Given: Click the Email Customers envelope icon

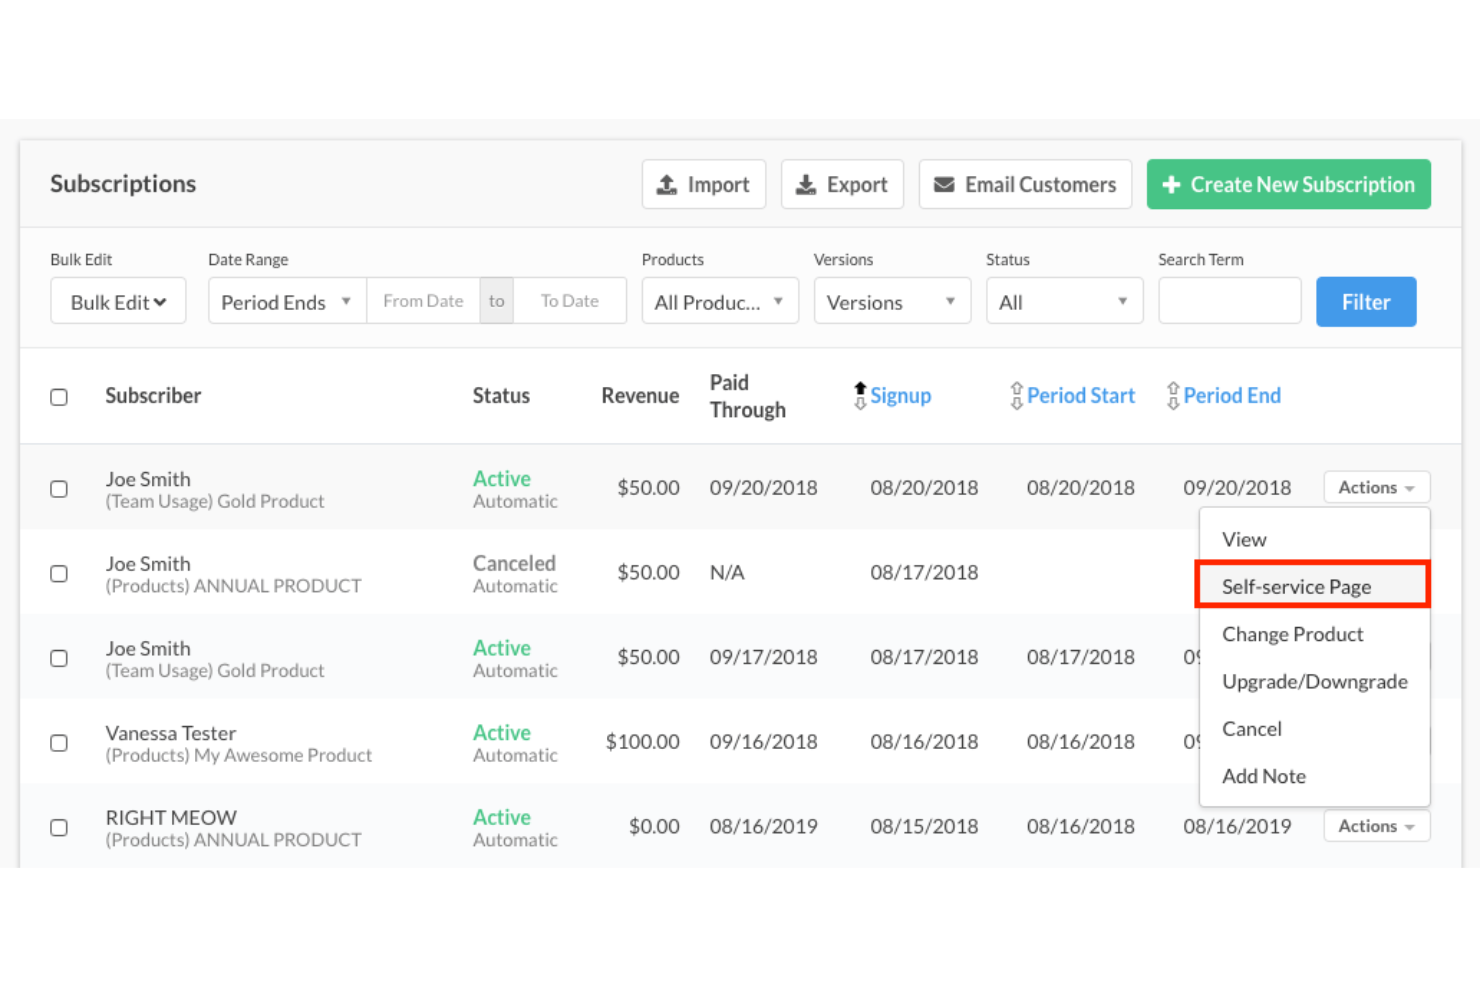Looking at the screenshot, I should click(944, 184).
